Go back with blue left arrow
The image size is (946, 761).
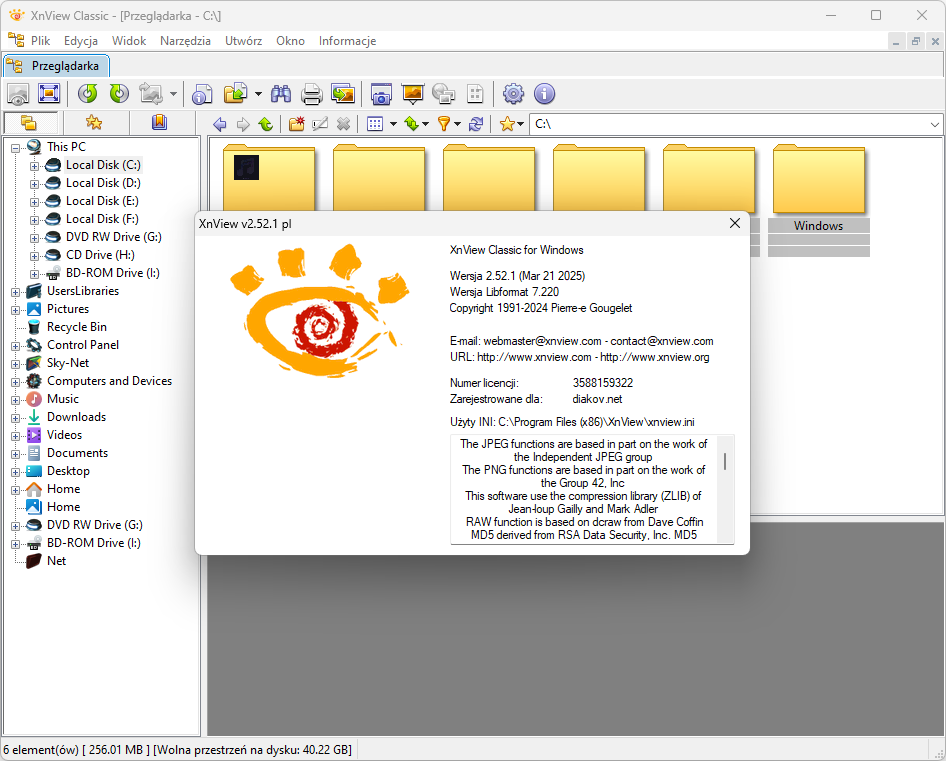pos(220,124)
